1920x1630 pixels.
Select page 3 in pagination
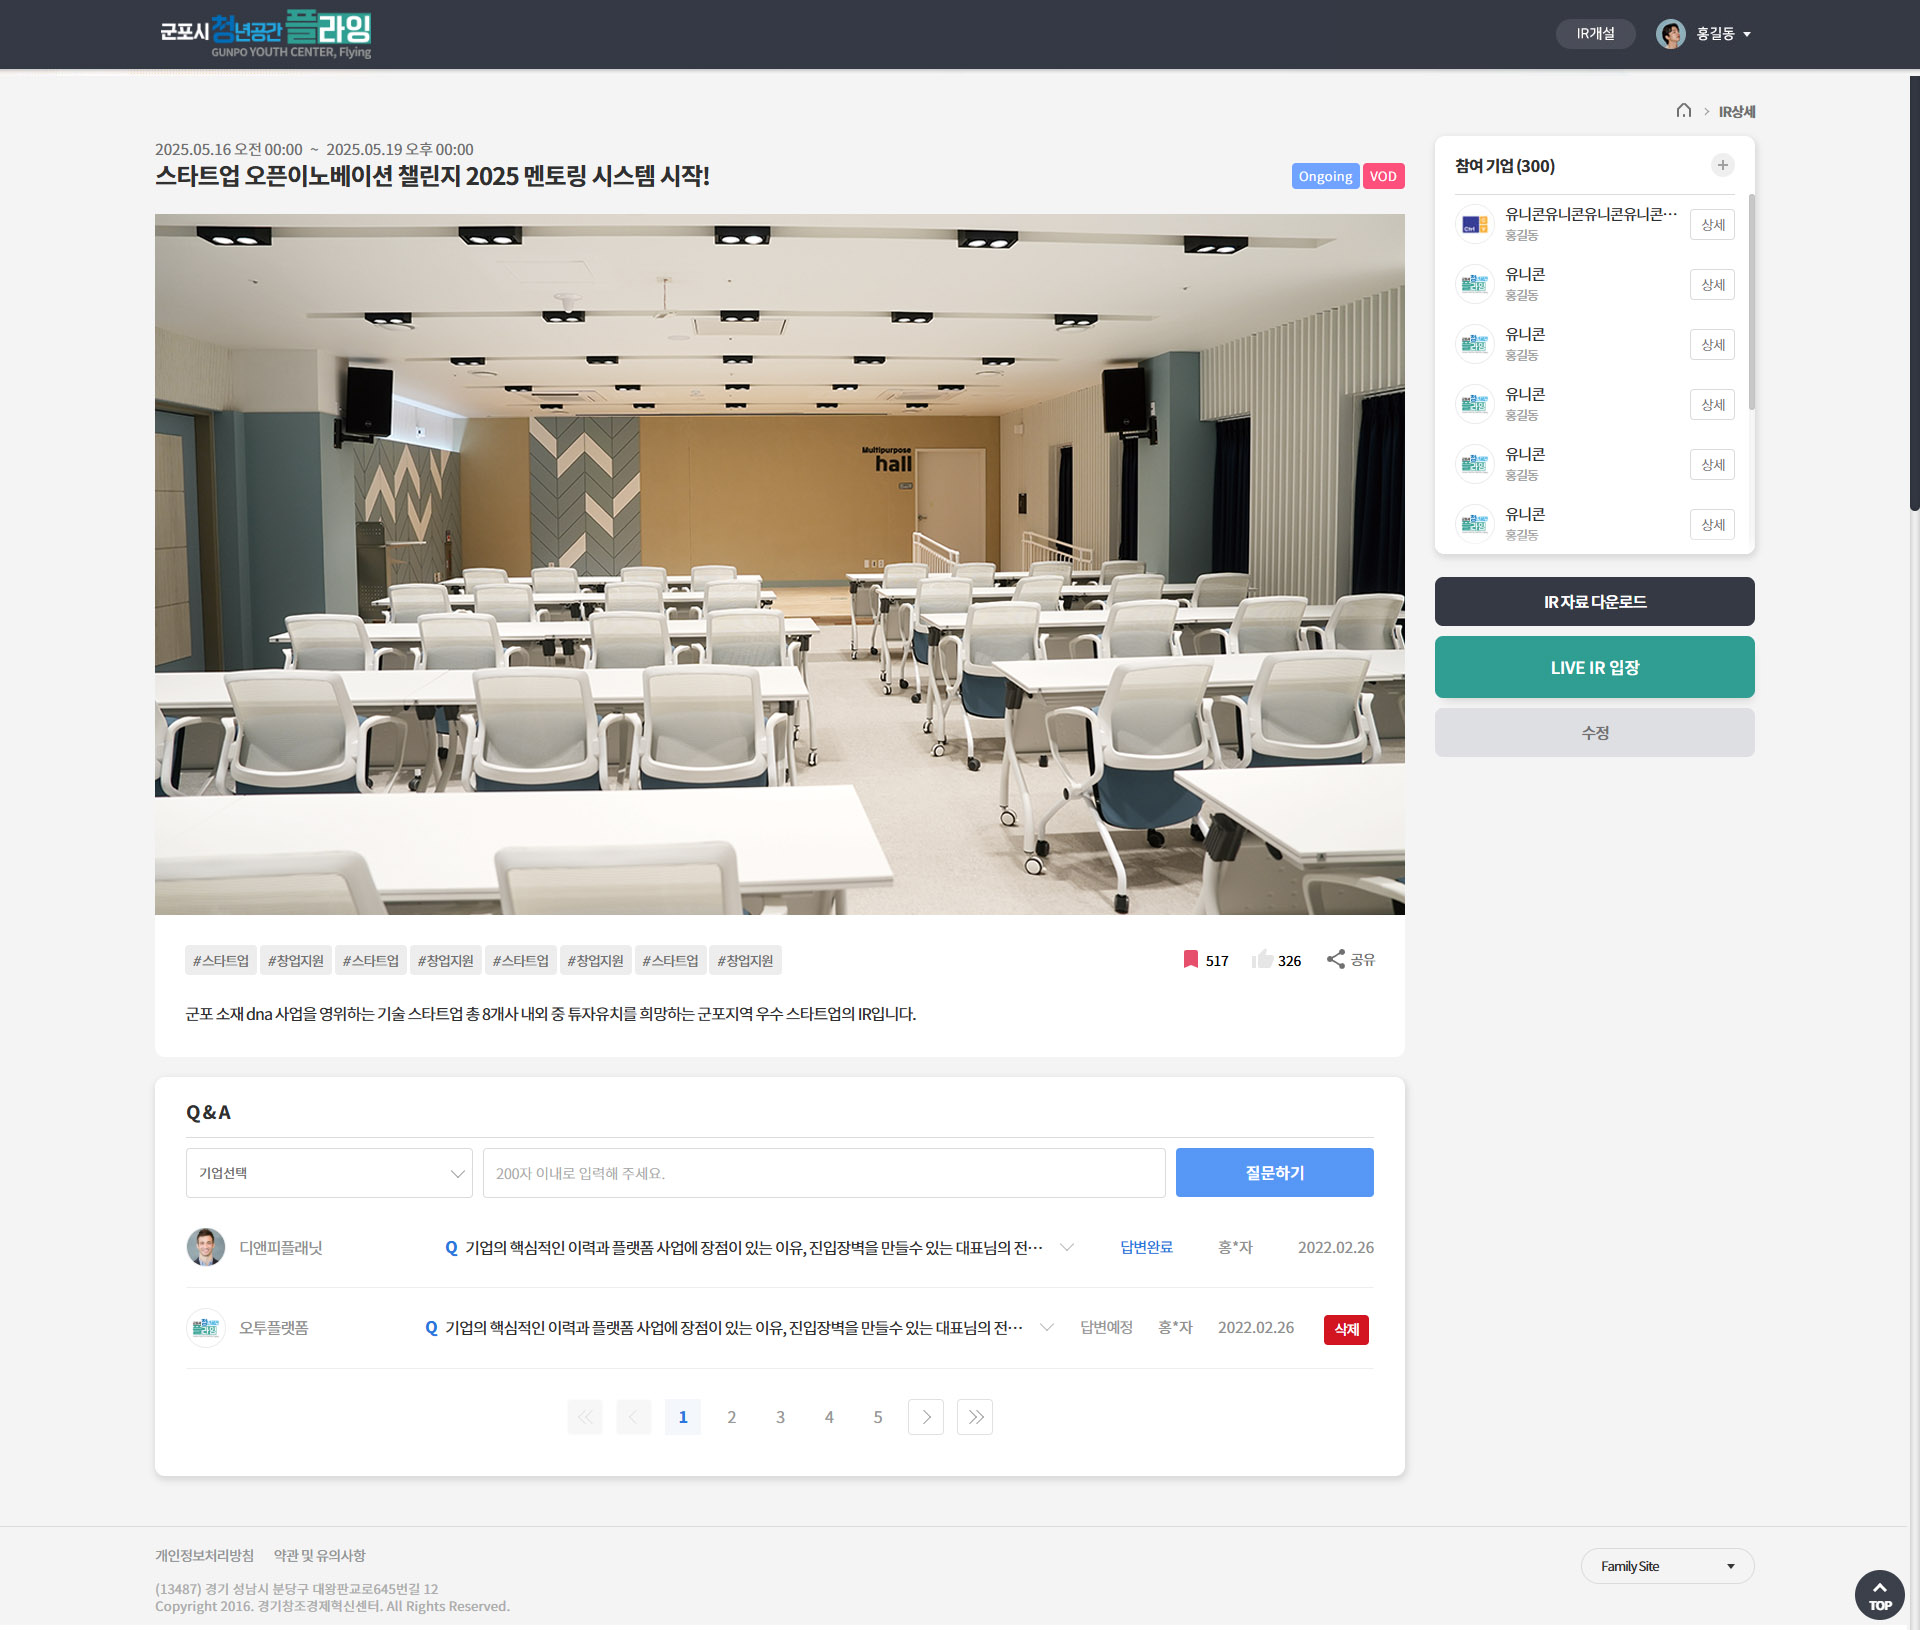coord(780,1417)
